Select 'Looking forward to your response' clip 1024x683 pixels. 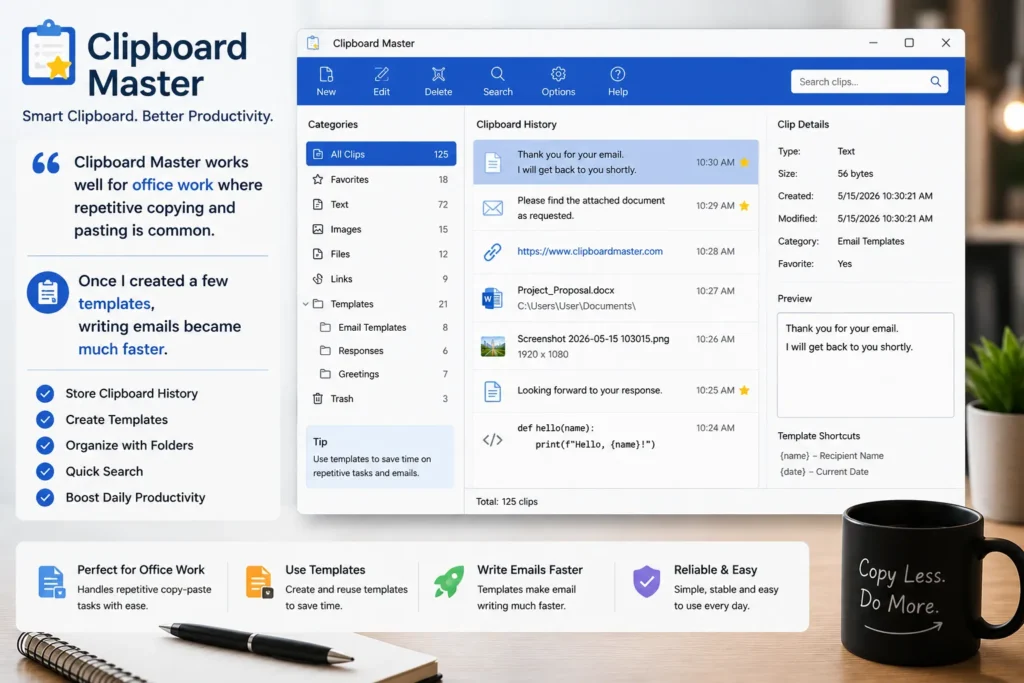(x=615, y=390)
